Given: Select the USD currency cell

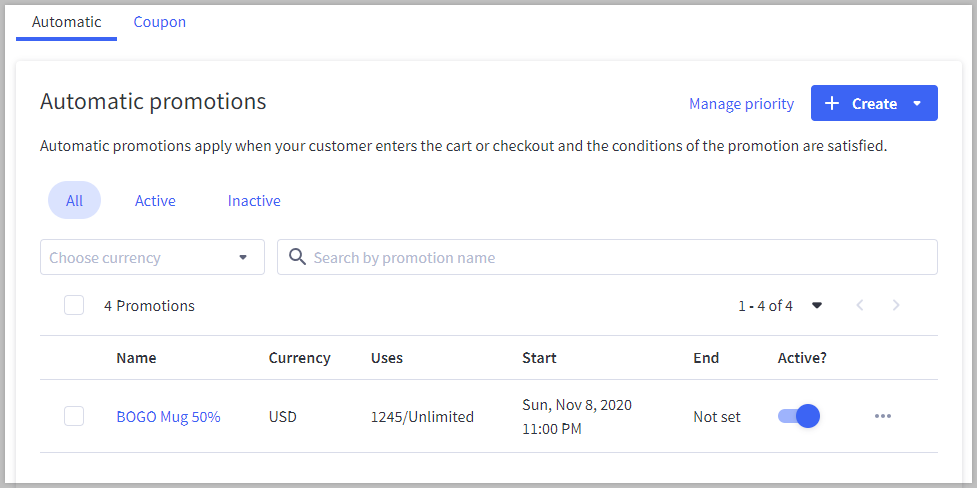Looking at the screenshot, I should pyautogui.click(x=283, y=417).
